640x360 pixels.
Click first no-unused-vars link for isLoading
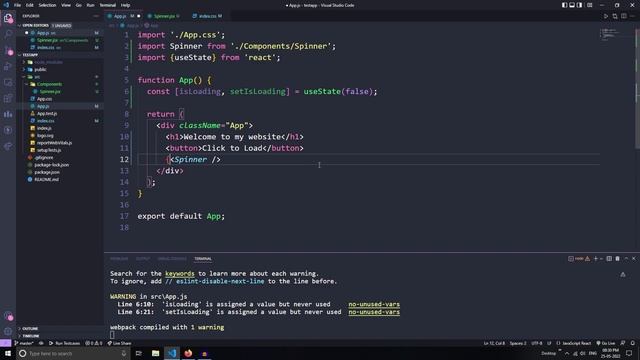pos(374,304)
